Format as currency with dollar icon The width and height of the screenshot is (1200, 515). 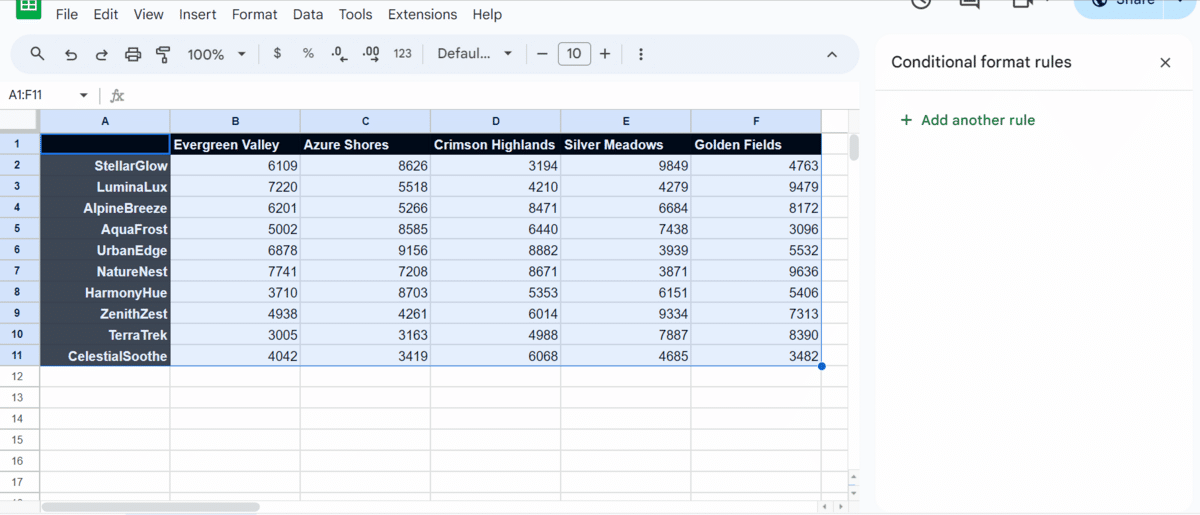pos(277,54)
